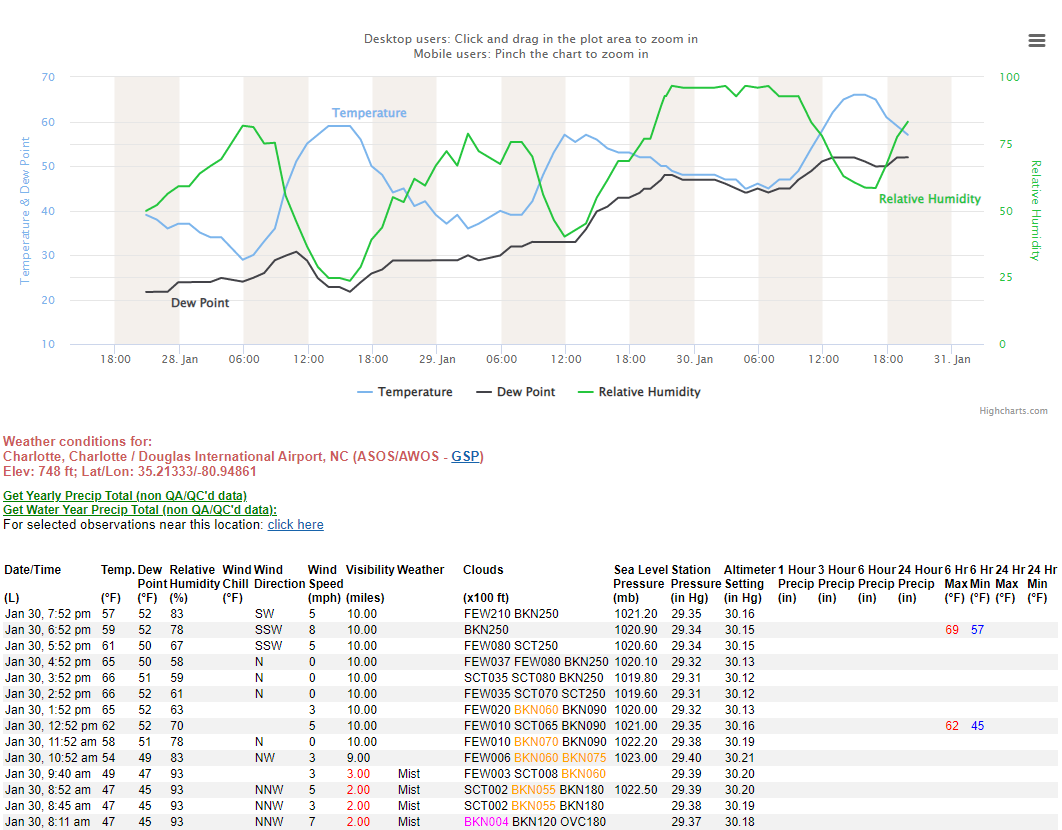This screenshot has height=830, width=1062.
Task: Click the blue Temperature label on the chart
Action: 370,113
